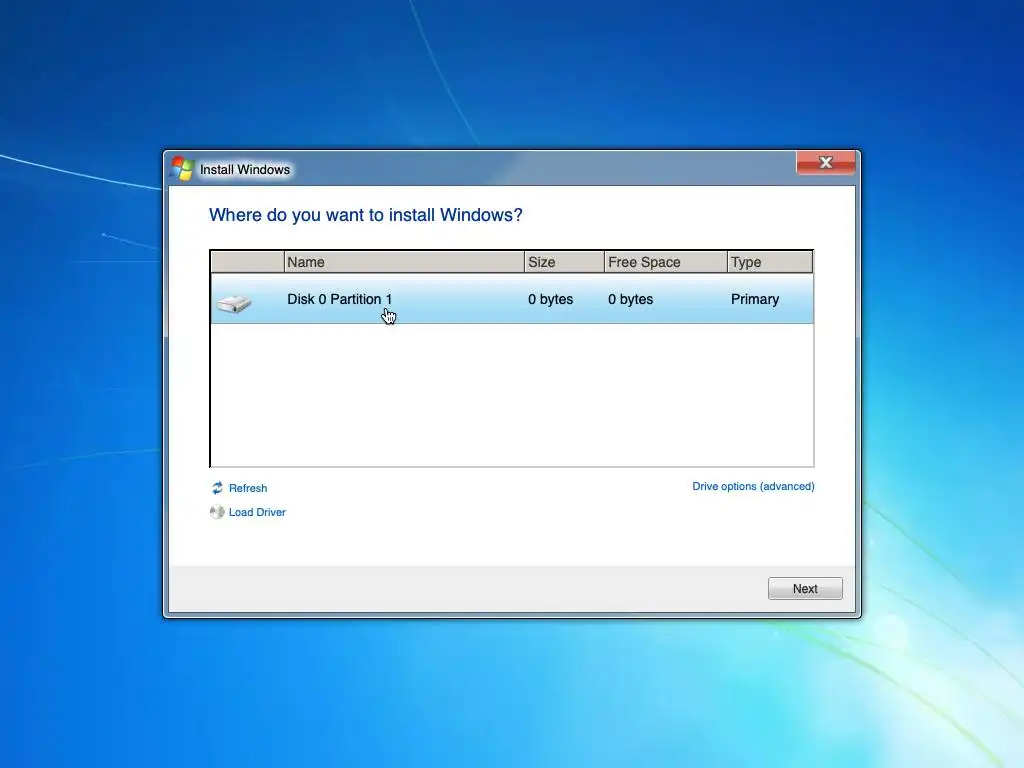This screenshot has height=768, width=1024.
Task: Select the hard drive icon for Disk 0
Action: pyautogui.click(x=234, y=303)
